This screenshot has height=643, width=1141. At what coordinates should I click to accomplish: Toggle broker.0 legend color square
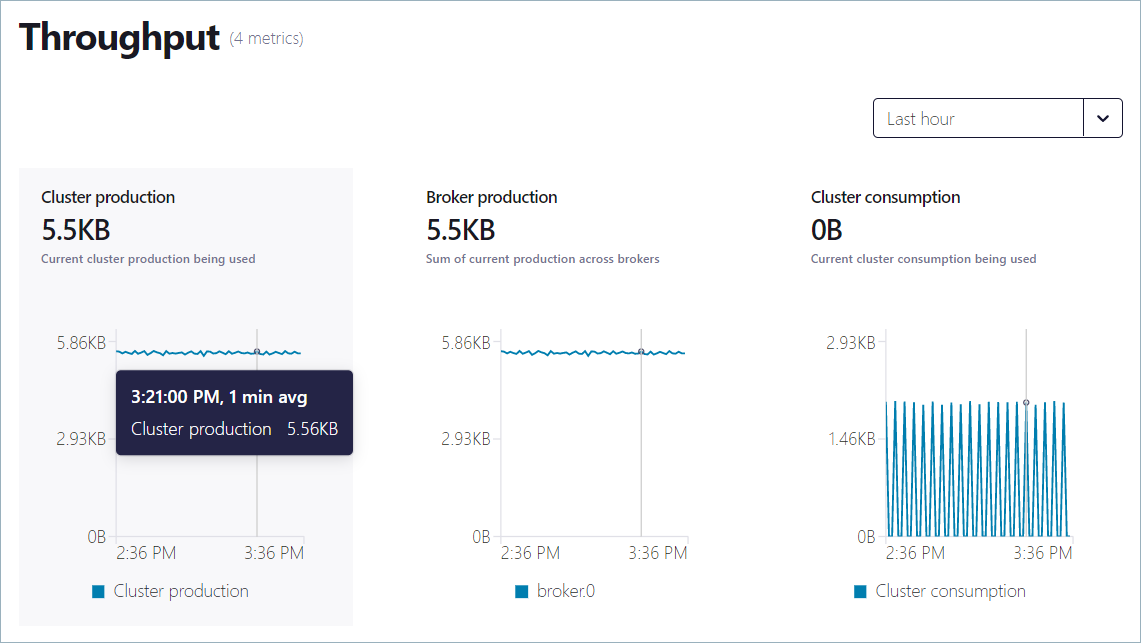pos(522,591)
